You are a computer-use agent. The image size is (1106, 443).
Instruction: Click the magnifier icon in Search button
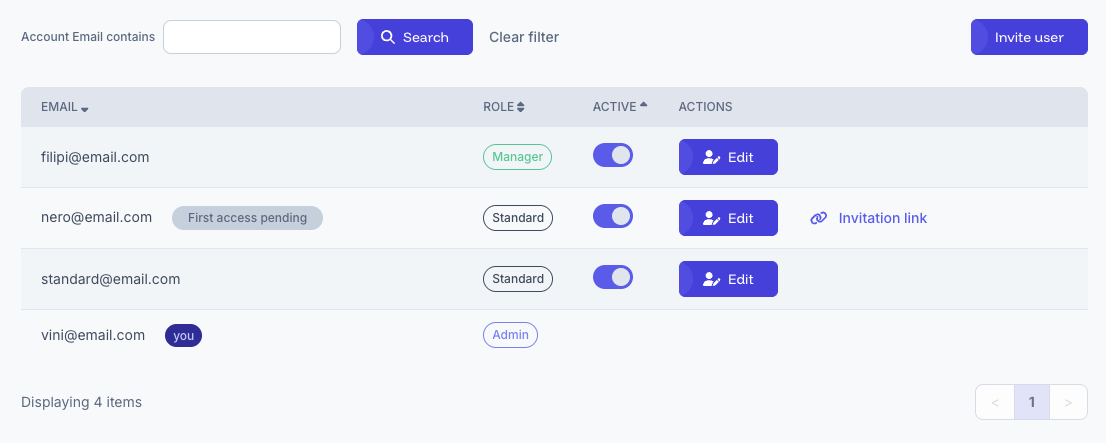(x=388, y=37)
